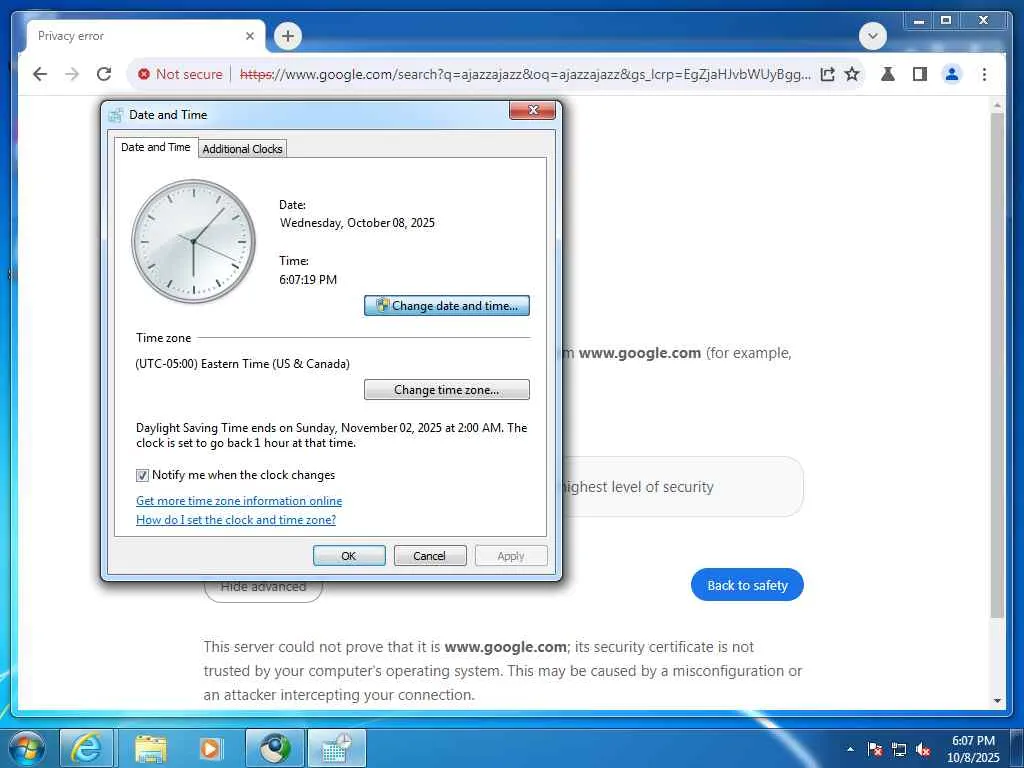Viewport: 1024px width, 768px height.
Task: Open Windows Media Player from taskbar
Action: click(211, 748)
